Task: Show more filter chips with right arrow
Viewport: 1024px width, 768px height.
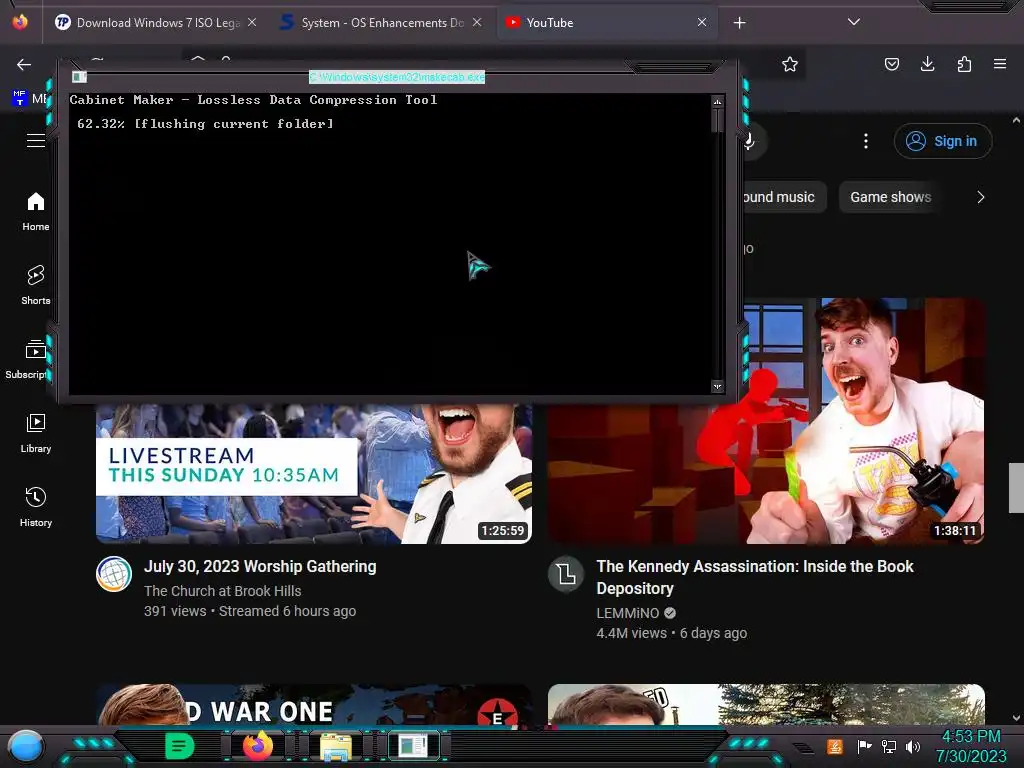Action: click(x=980, y=197)
